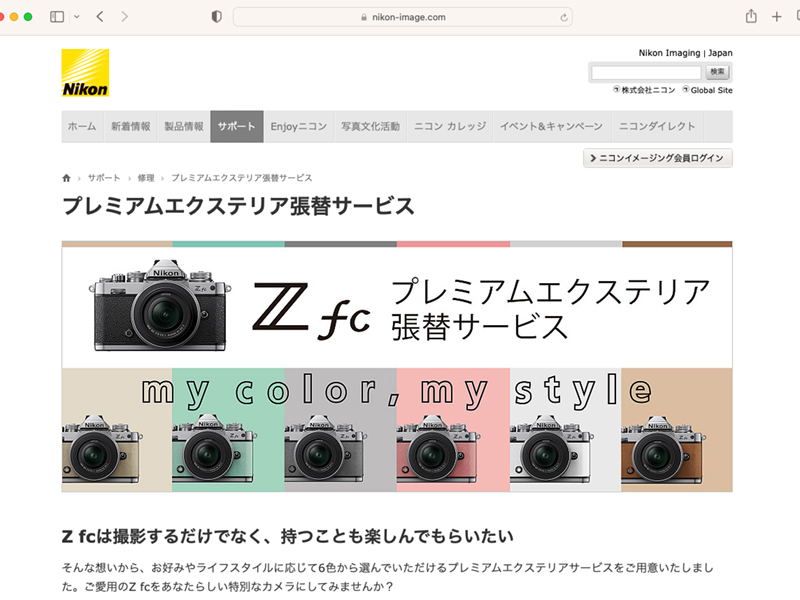Viewport: 800px width, 600px height.
Task: Click the forward navigation arrow
Action: point(124,16)
